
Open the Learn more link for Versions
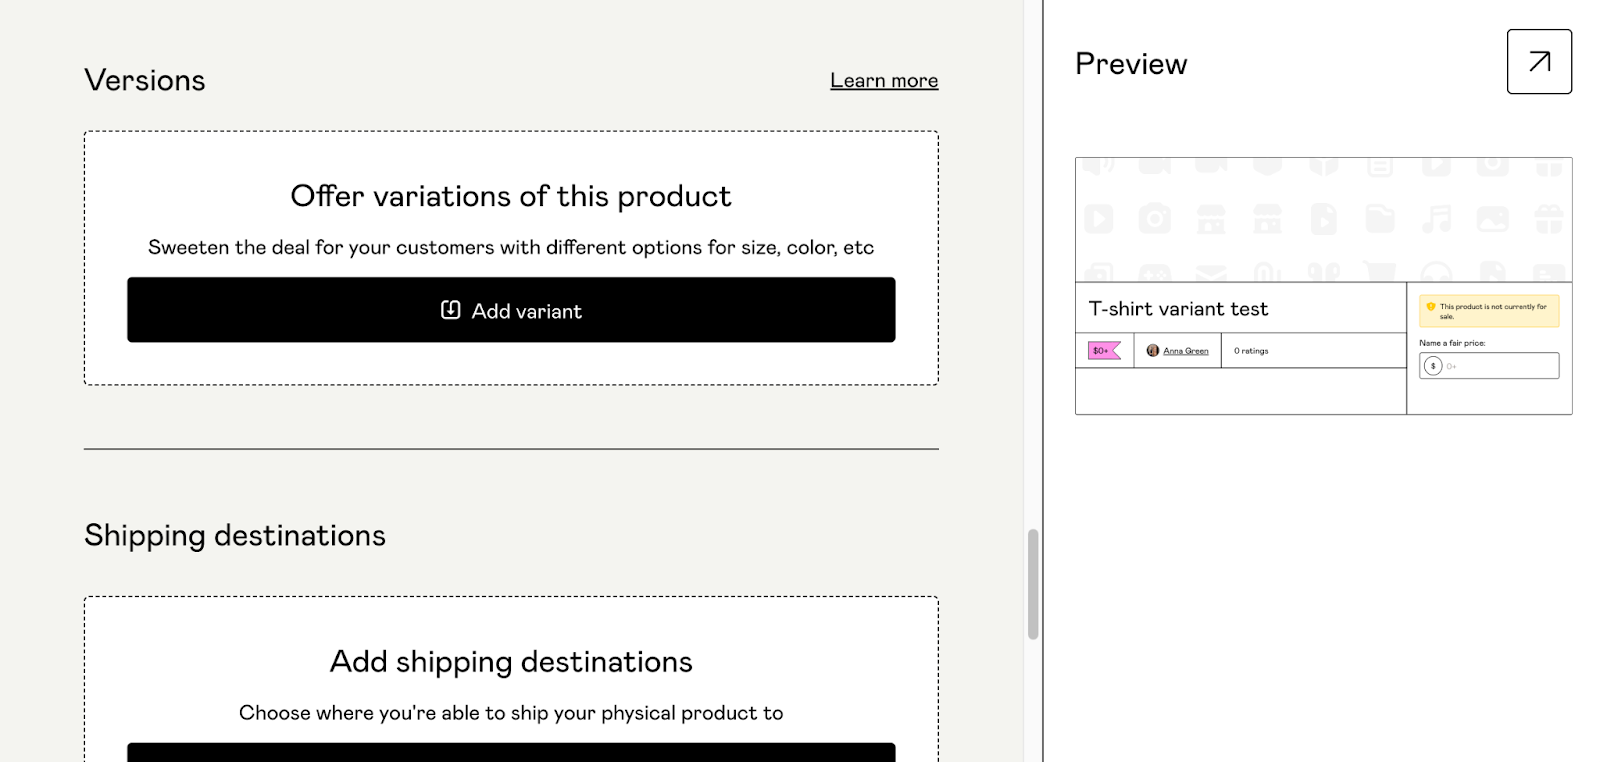click(x=884, y=81)
